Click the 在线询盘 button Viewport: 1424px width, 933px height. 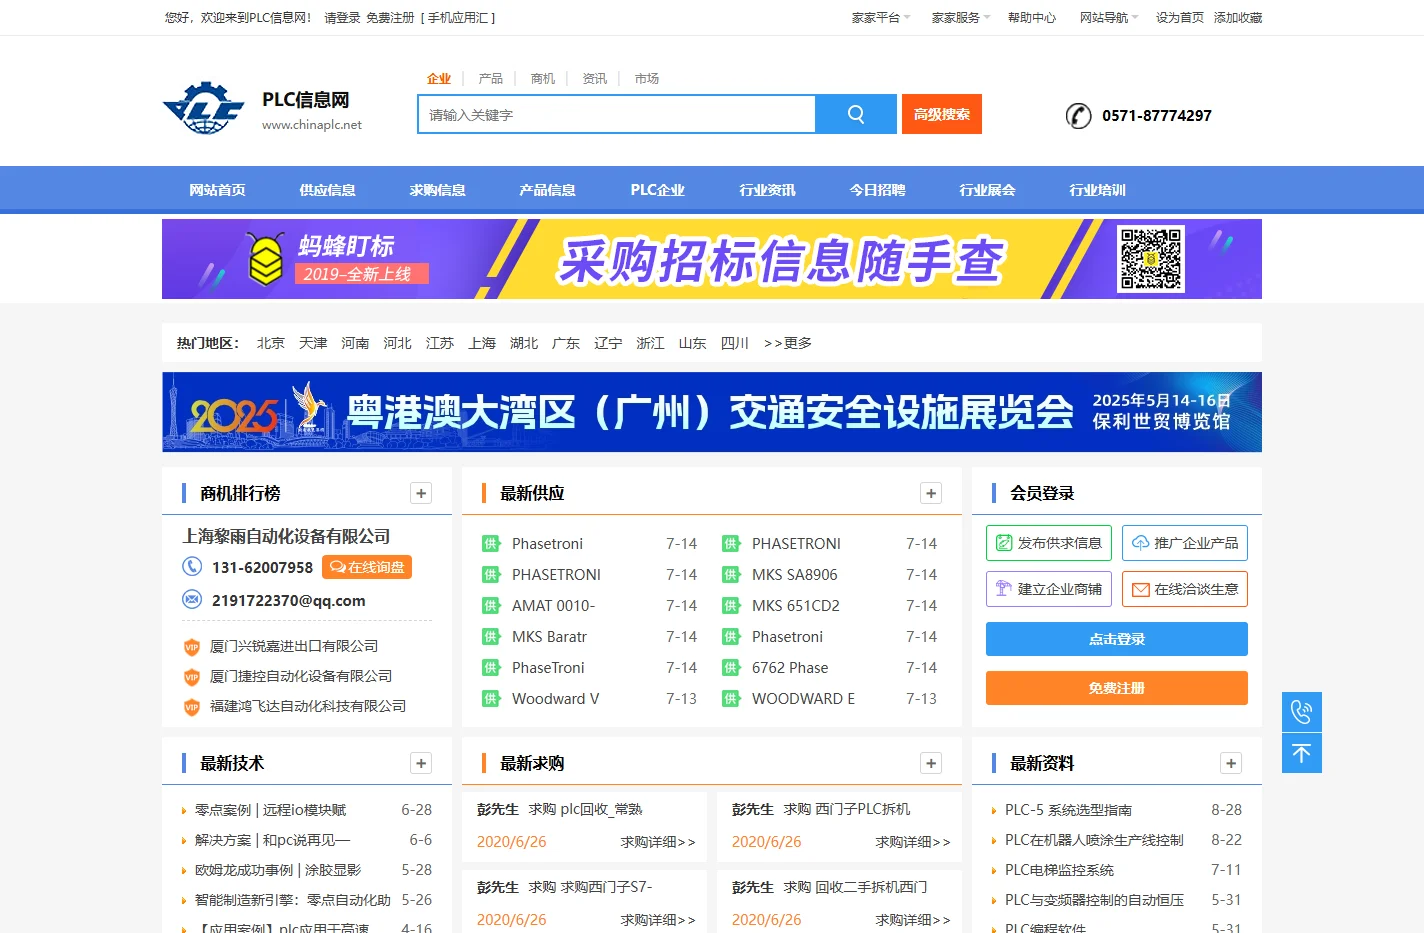[x=367, y=567]
